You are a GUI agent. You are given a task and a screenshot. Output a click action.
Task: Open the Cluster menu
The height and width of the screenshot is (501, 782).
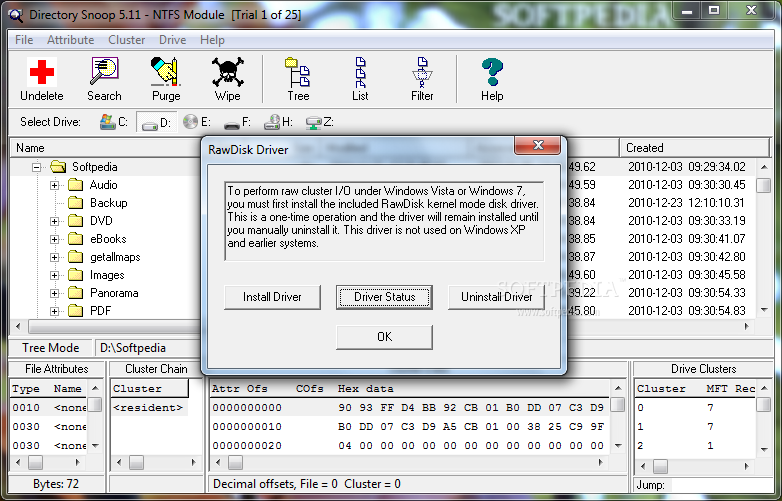pos(127,40)
